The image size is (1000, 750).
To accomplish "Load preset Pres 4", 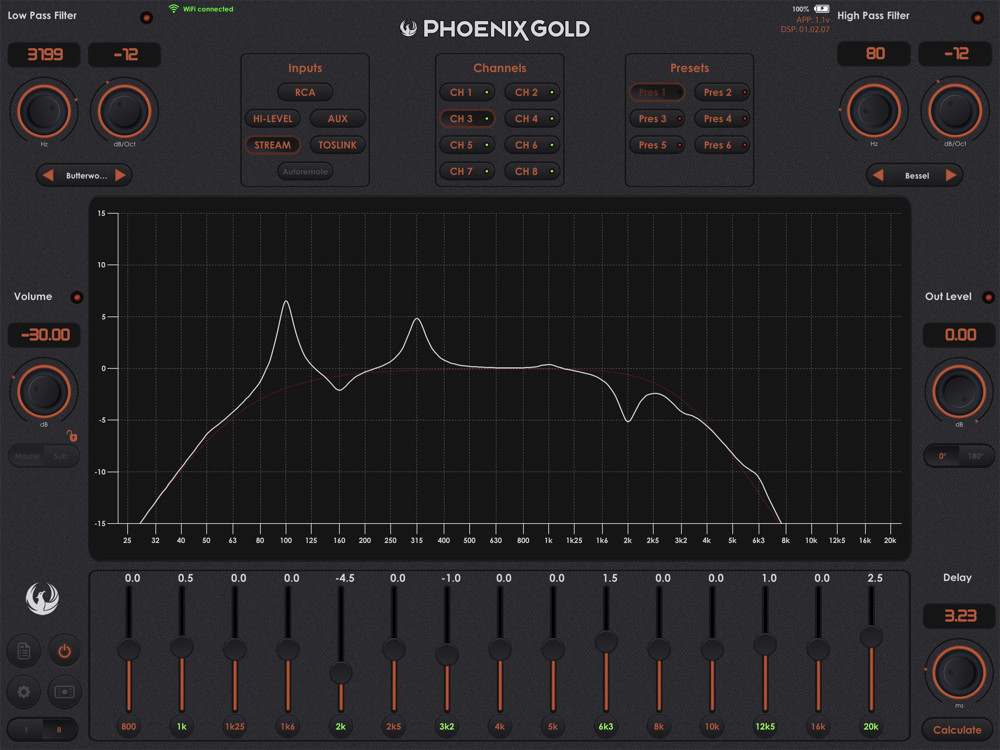I will 722,119.
